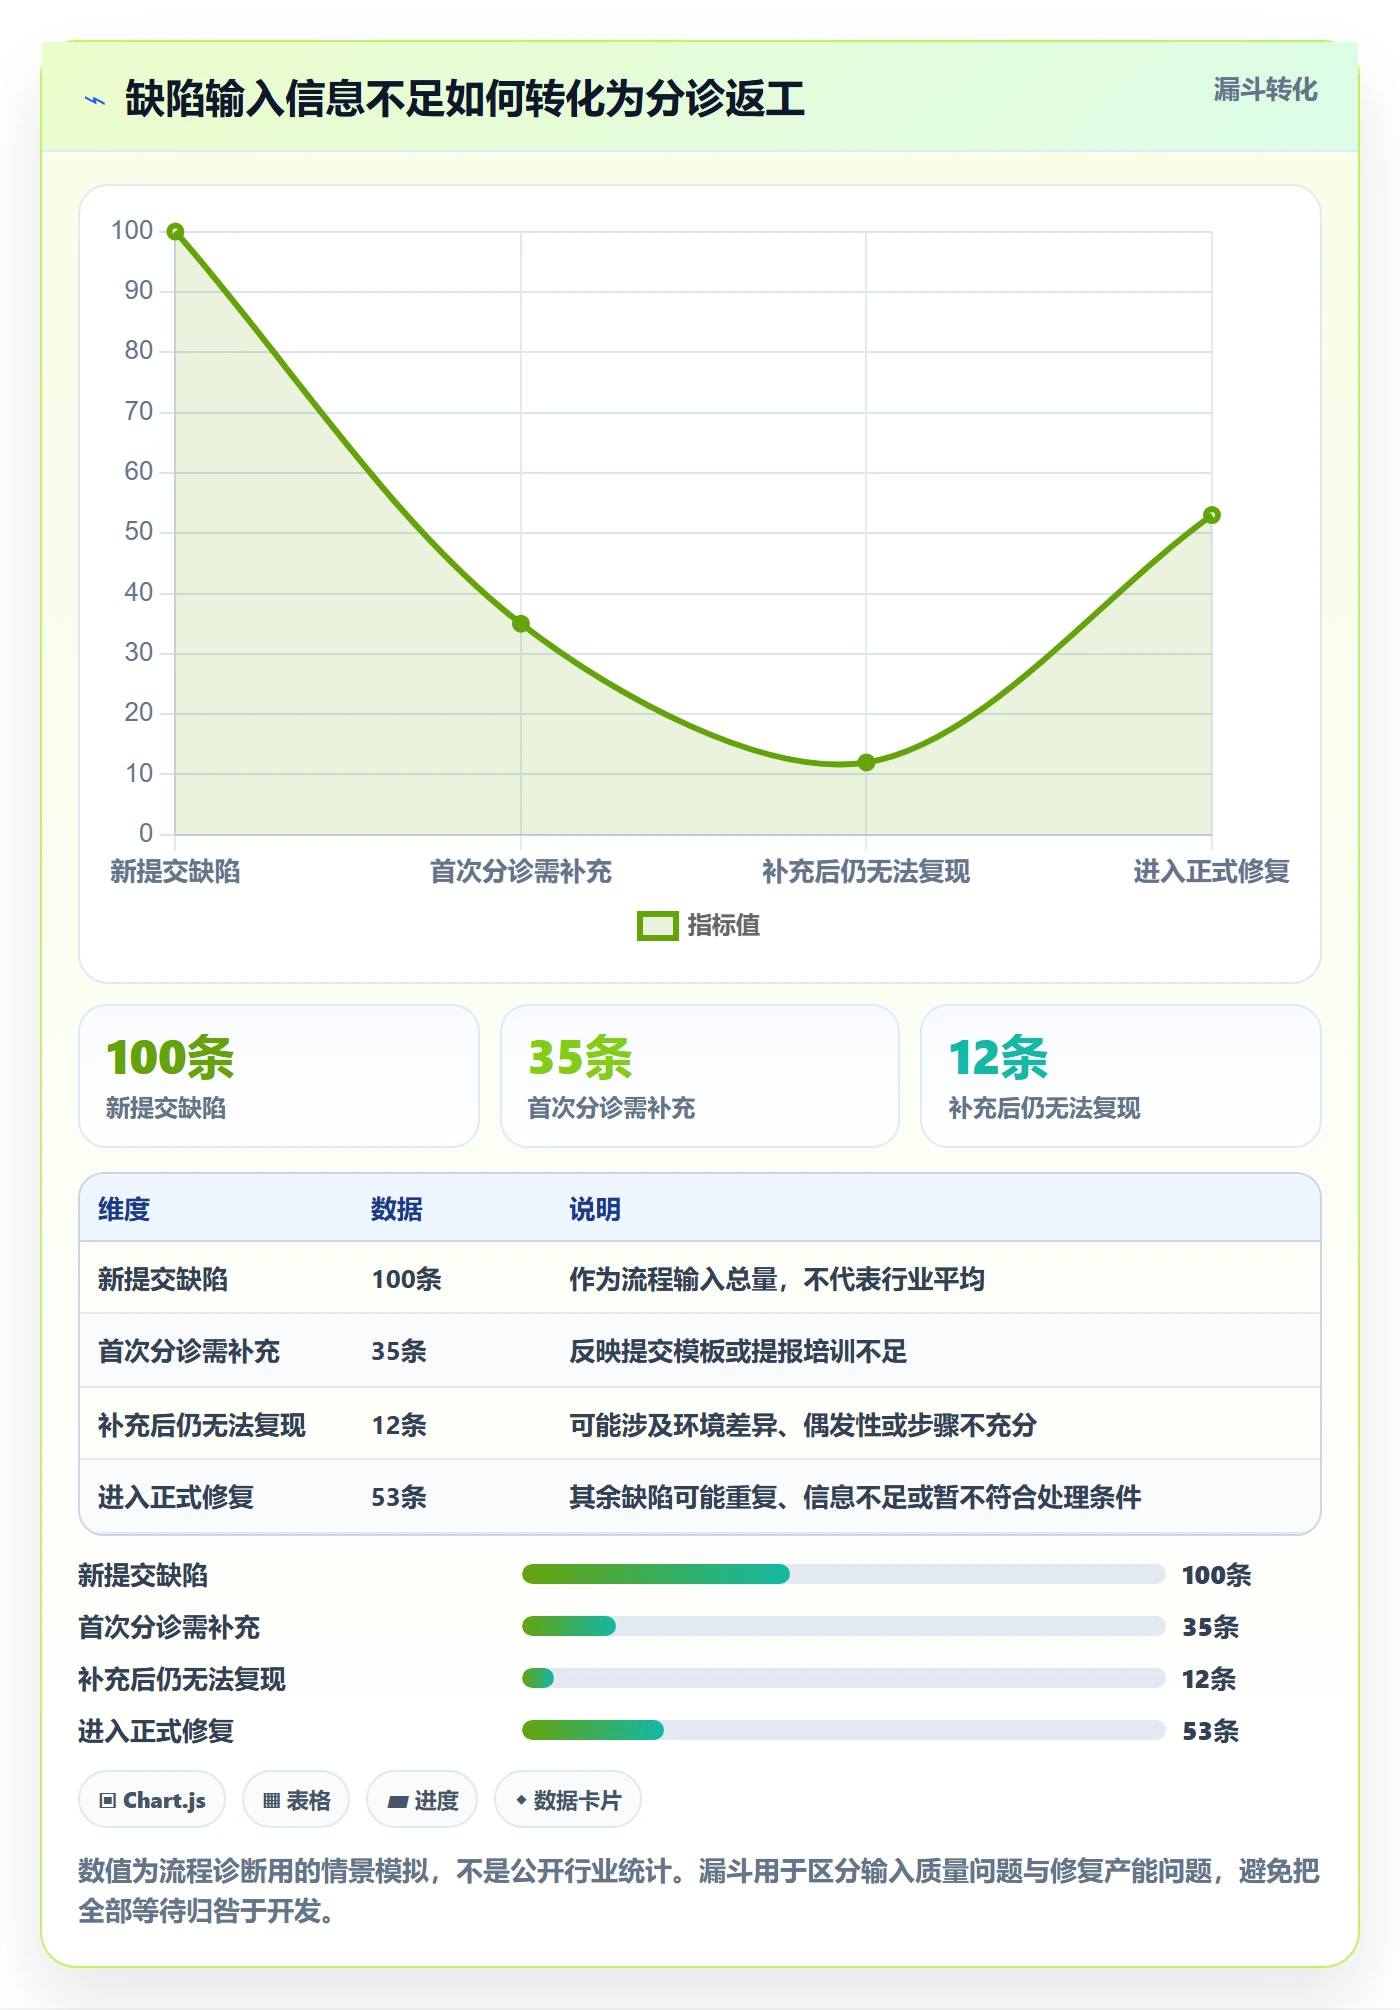Click the x-axis label 进入正式修复 under the chart
Viewport: 1400px width, 2010px height.
pyautogui.click(x=1212, y=872)
